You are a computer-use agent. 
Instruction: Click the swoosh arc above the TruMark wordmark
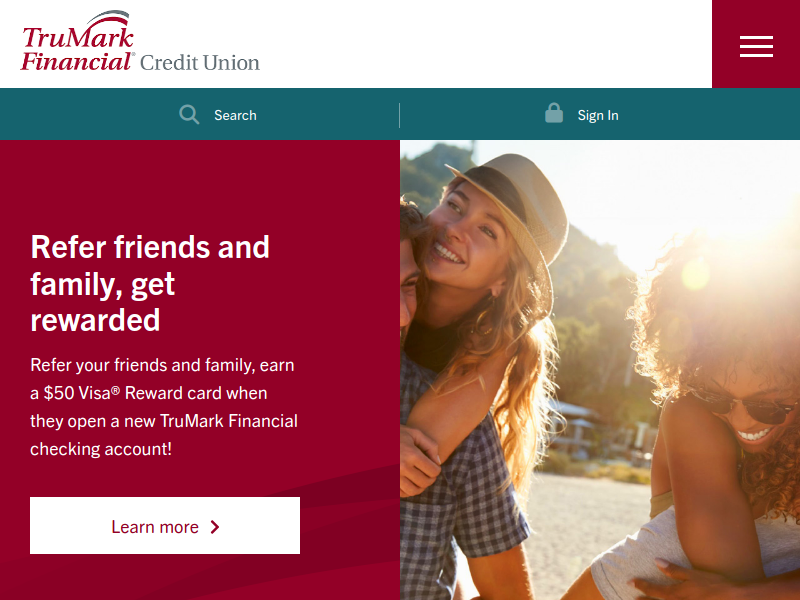click(109, 18)
